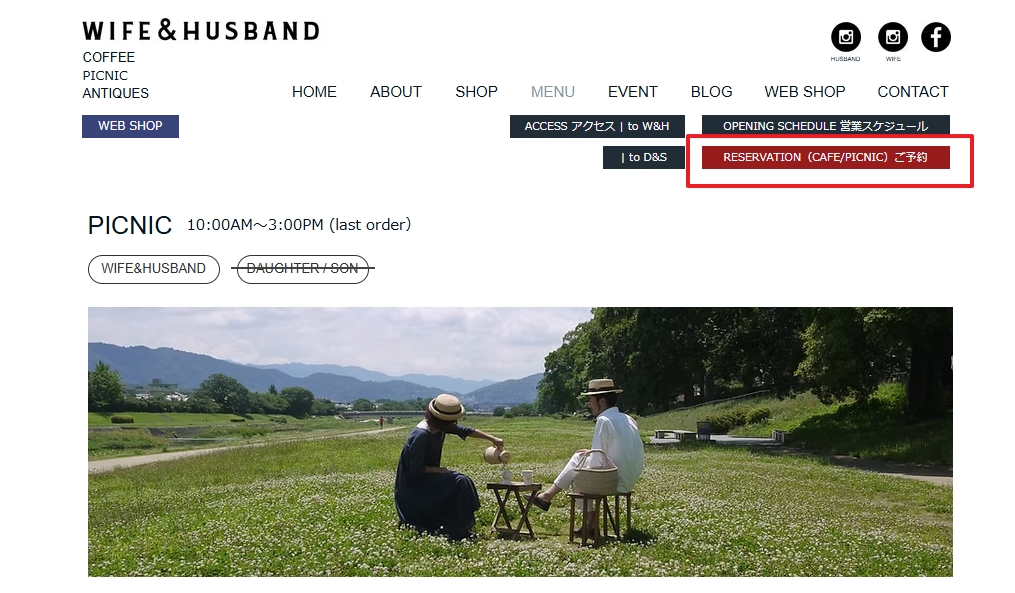Open the EVENT navigation item
The width and height of the screenshot is (1015, 593).
click(x=632, y=92)
